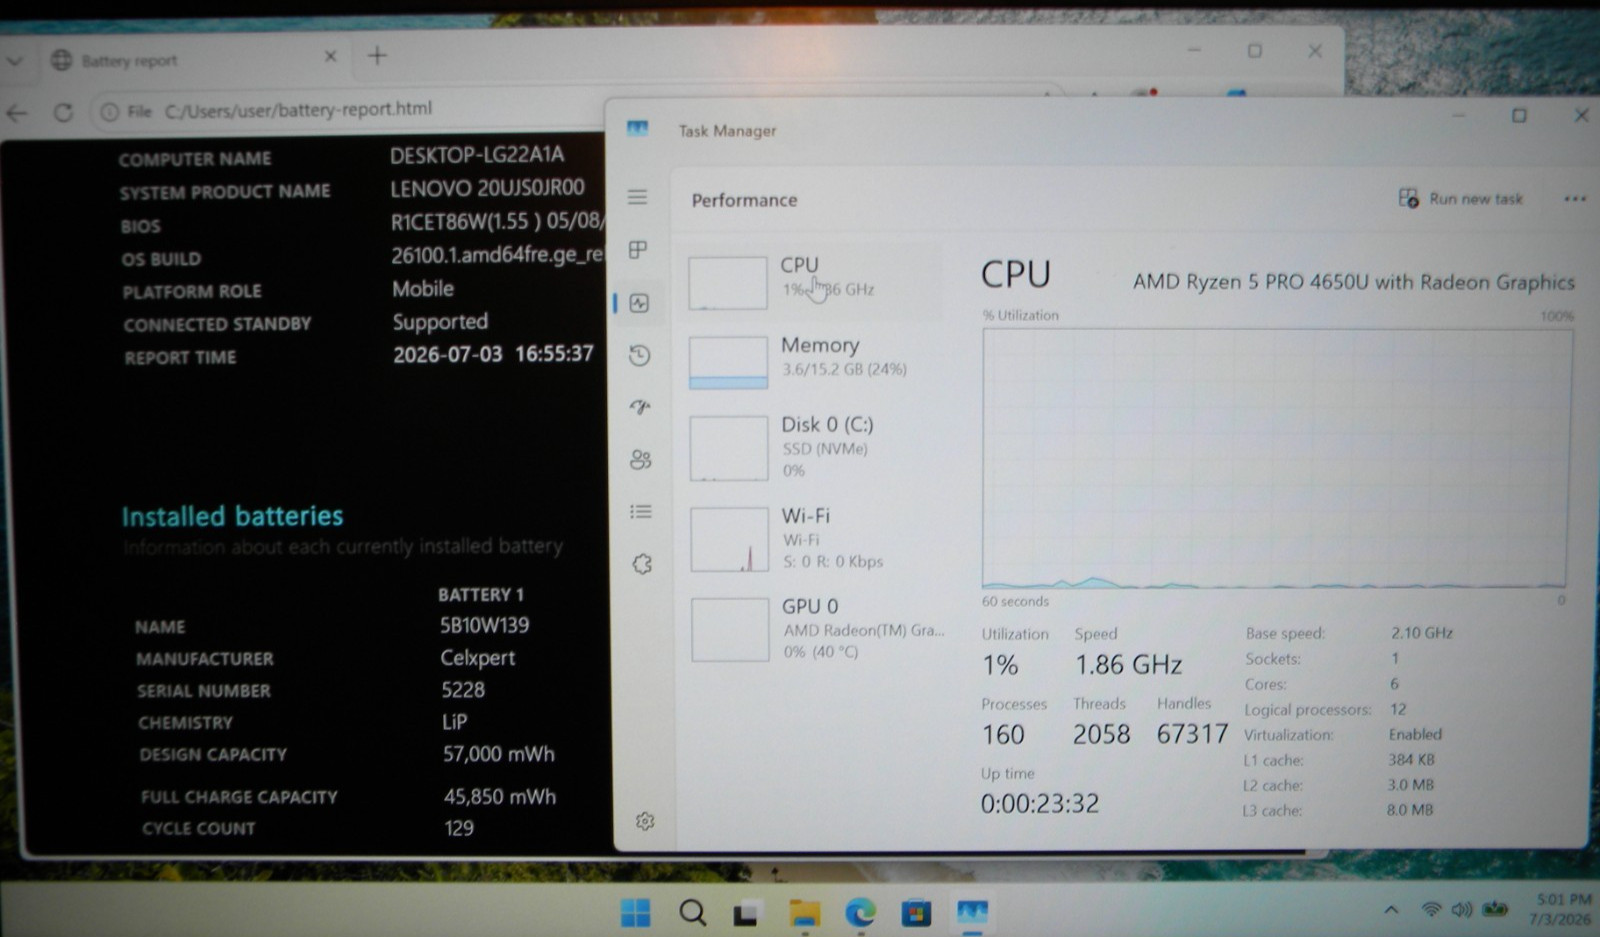Image resolution: width=1600 pixels, height=937 pixels.
Task: Click the Wi-Fi mini graph thumbnail
Action: 729,539
